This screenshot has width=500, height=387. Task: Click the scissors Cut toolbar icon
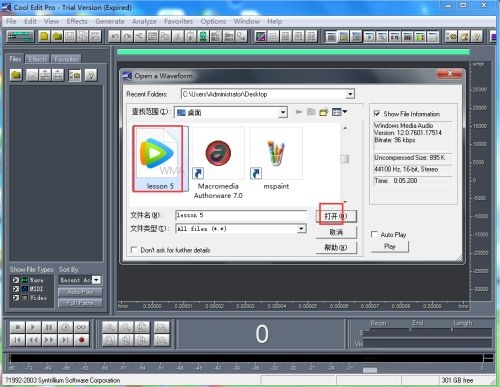click(x=178, y=36)
